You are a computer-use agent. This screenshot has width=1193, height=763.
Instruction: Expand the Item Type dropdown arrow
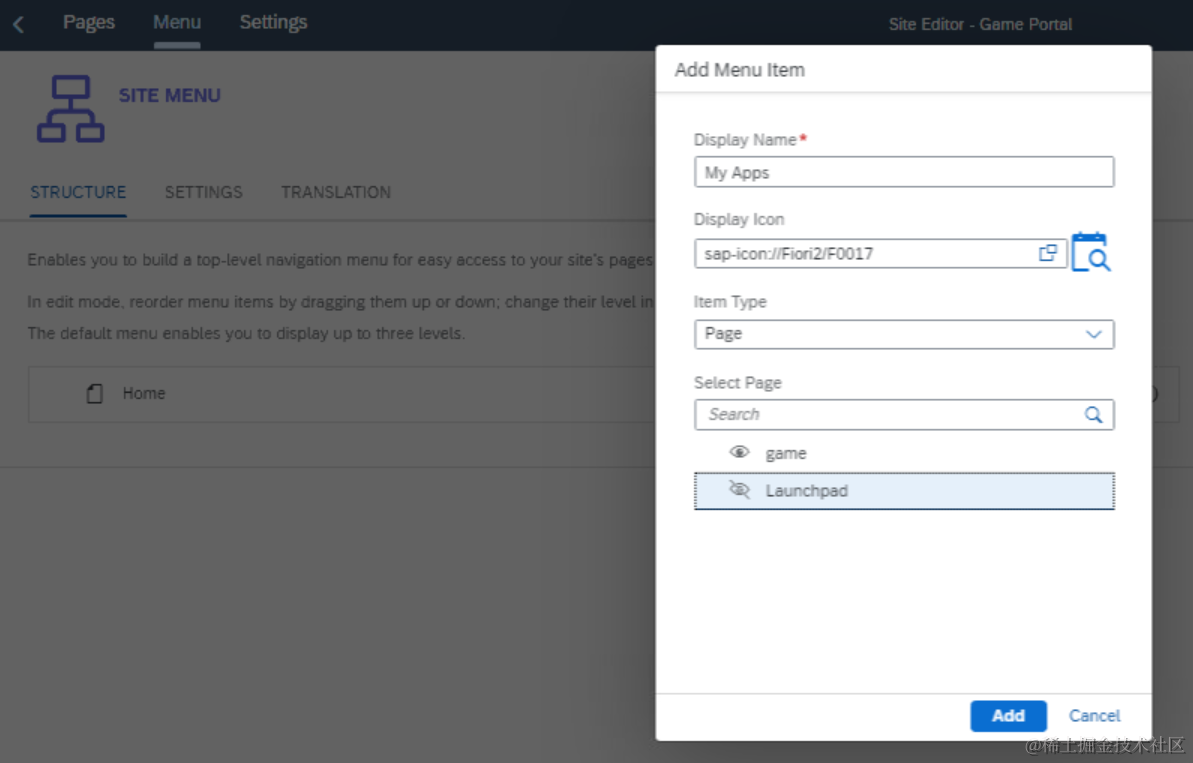1093,334
